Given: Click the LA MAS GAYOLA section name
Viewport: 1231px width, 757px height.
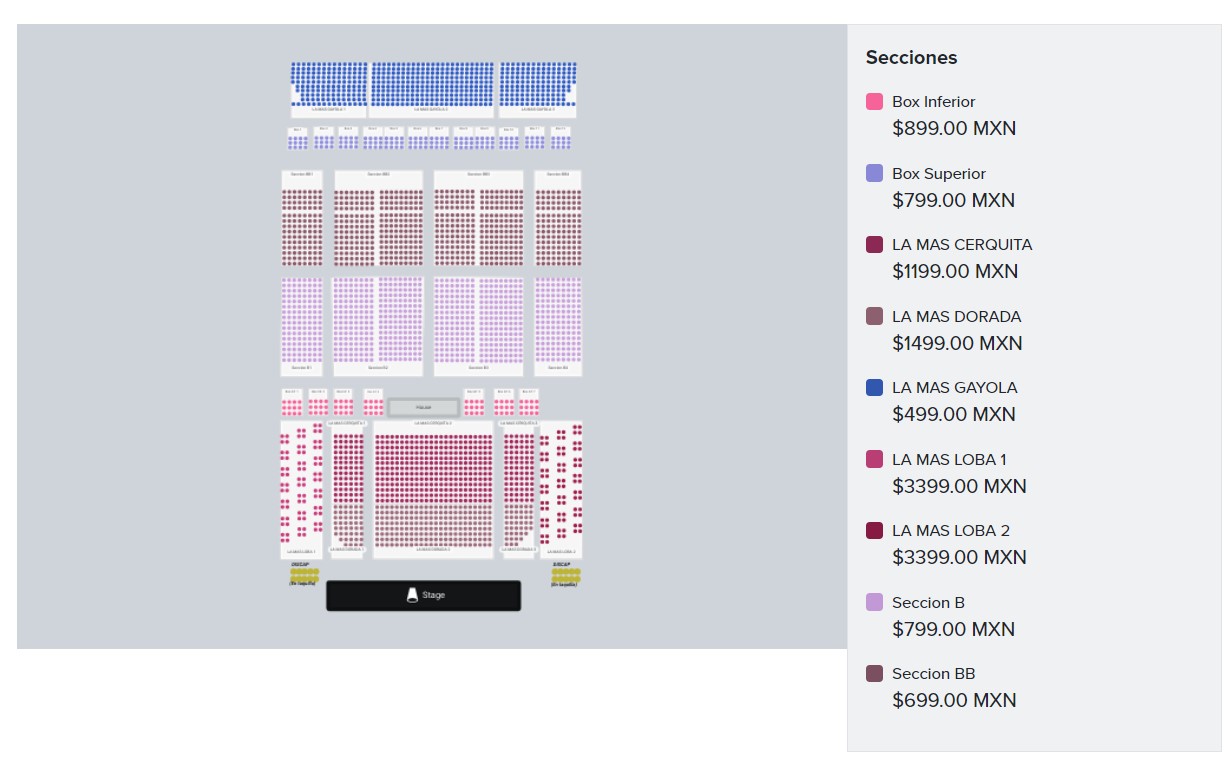Looking at the screenshot, I should 954,388.
